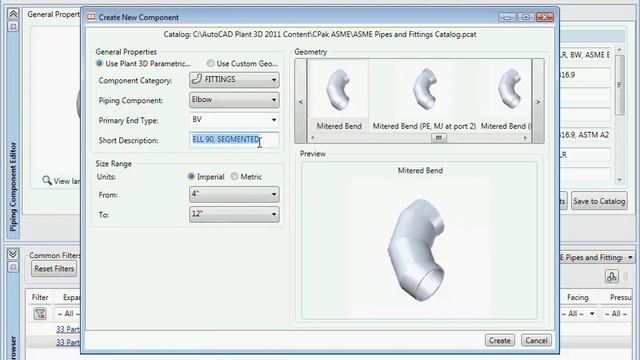Click the View larger magnifier icon

pyautogui.click(x=47, y=180)
